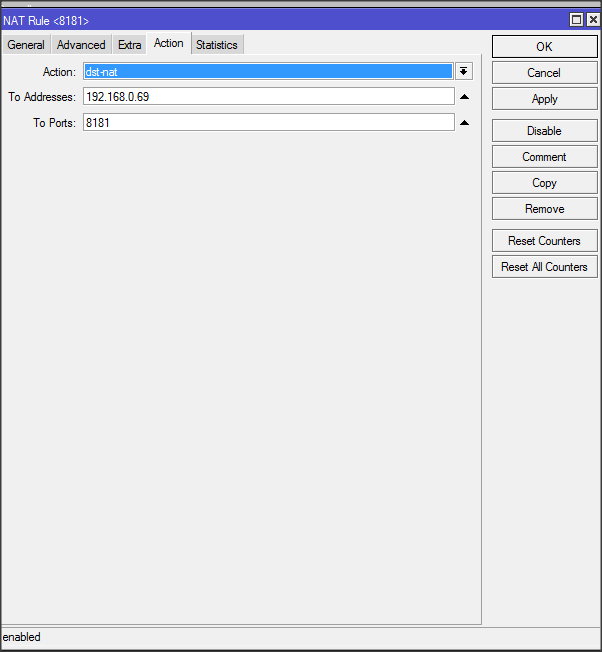602x652 pixels.
Task: Collapse the To Addresses field arrow
Action: pos(464,97)
